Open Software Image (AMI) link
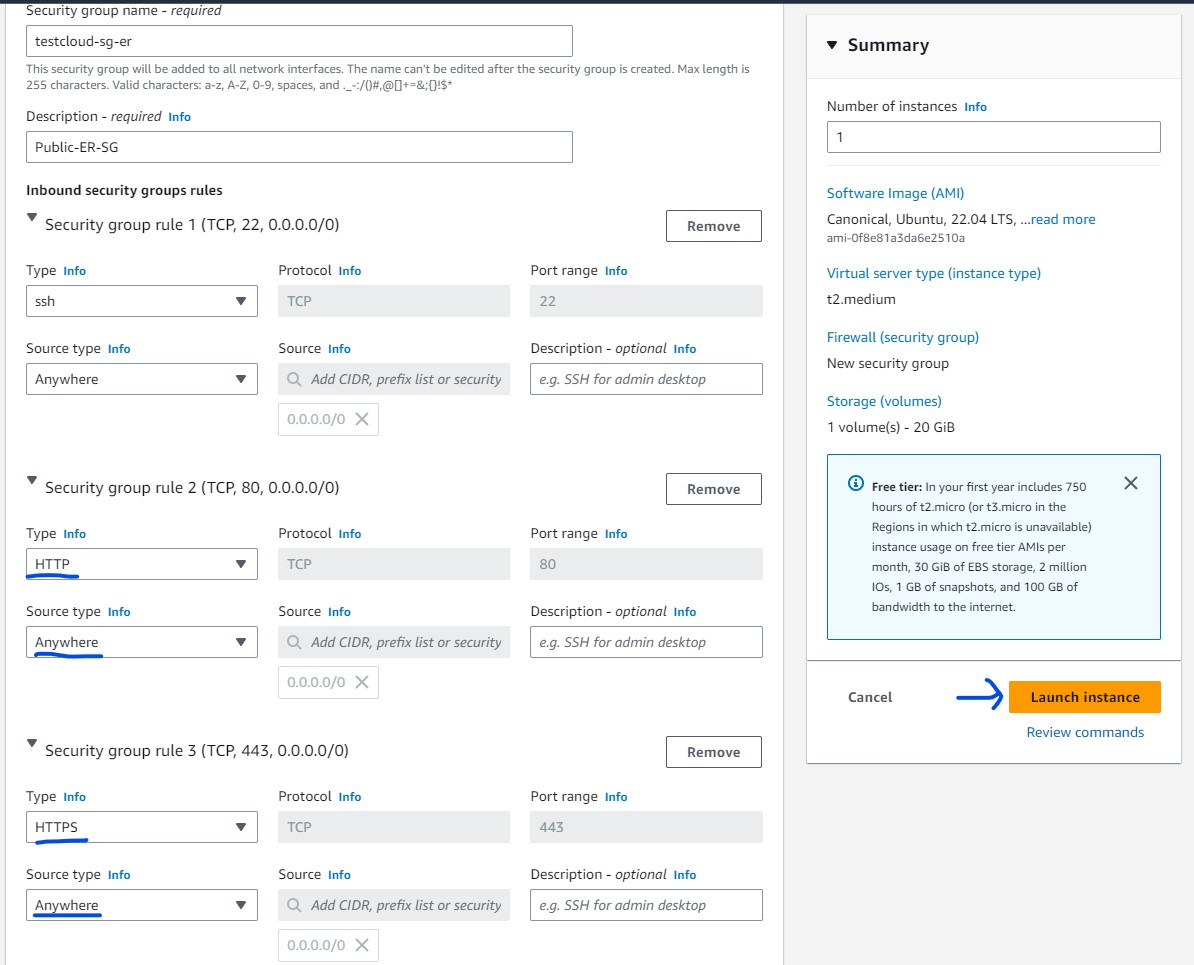 point(895,193)
